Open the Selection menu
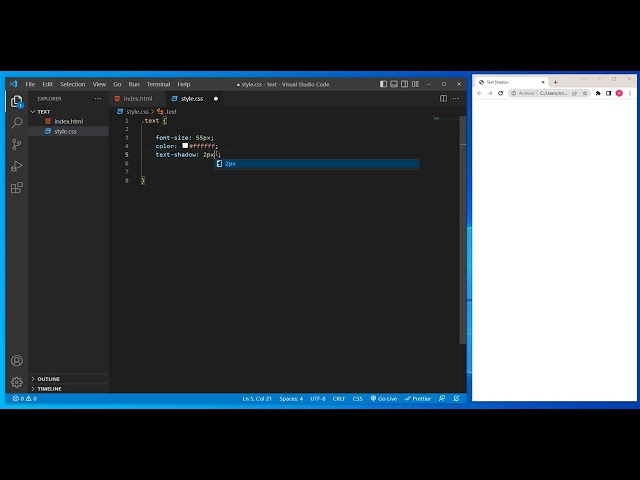The image size is (640, 480). [73, 84]
